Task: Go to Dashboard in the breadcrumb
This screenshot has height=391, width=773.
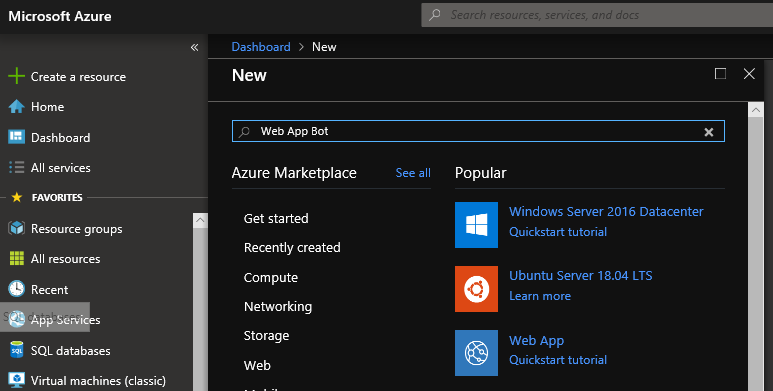Action: pyautogui.click(x=261, y=47)
